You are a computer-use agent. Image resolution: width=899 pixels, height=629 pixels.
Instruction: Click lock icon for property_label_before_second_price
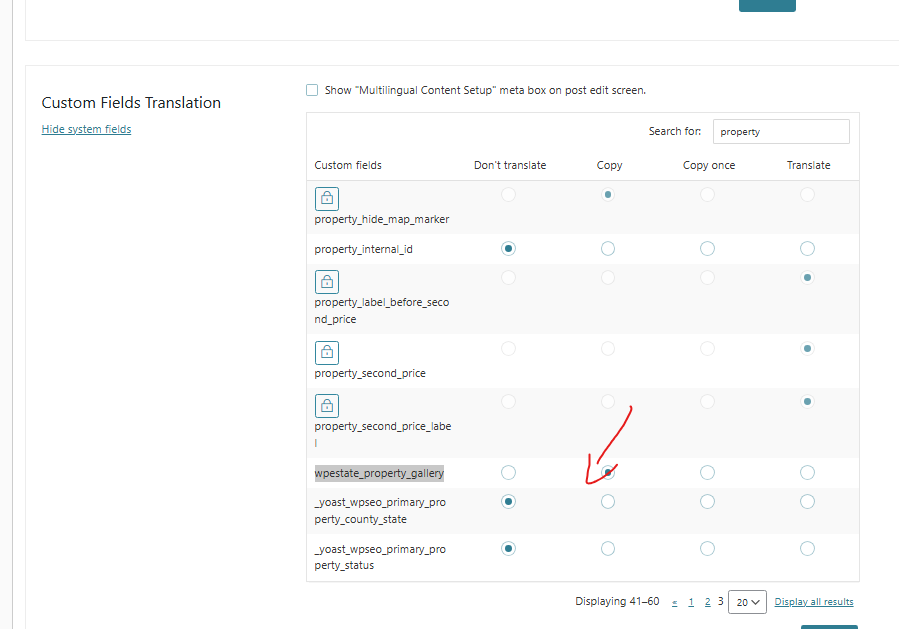327,282
